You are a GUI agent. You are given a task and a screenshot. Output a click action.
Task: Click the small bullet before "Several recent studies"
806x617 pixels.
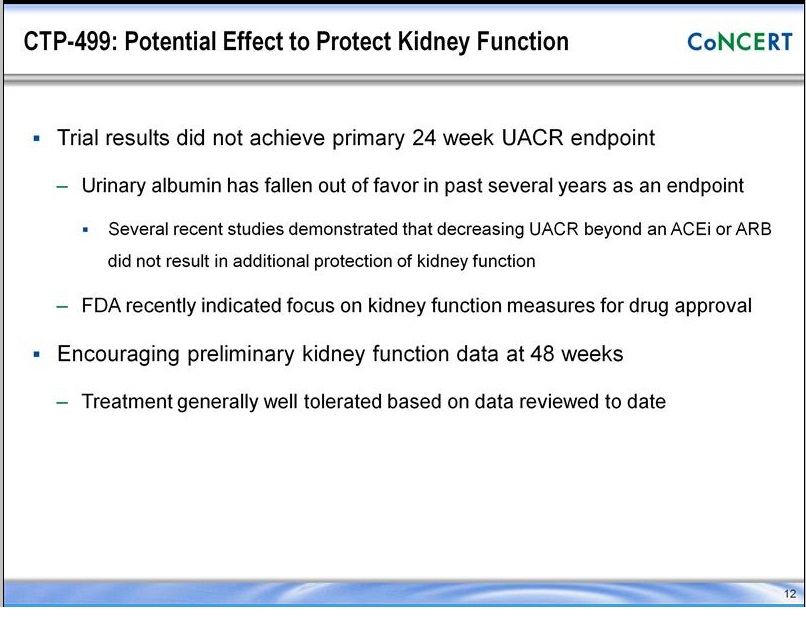86,229
